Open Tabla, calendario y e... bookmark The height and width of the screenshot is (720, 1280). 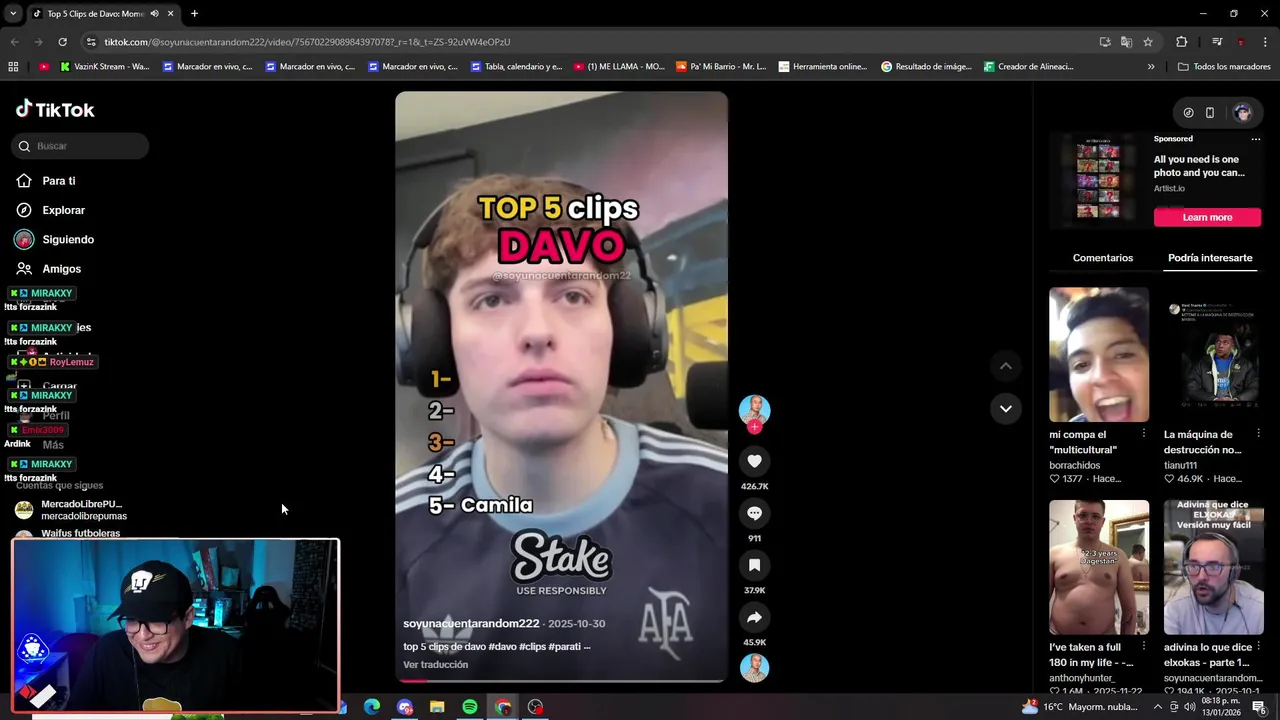[516, 67]
